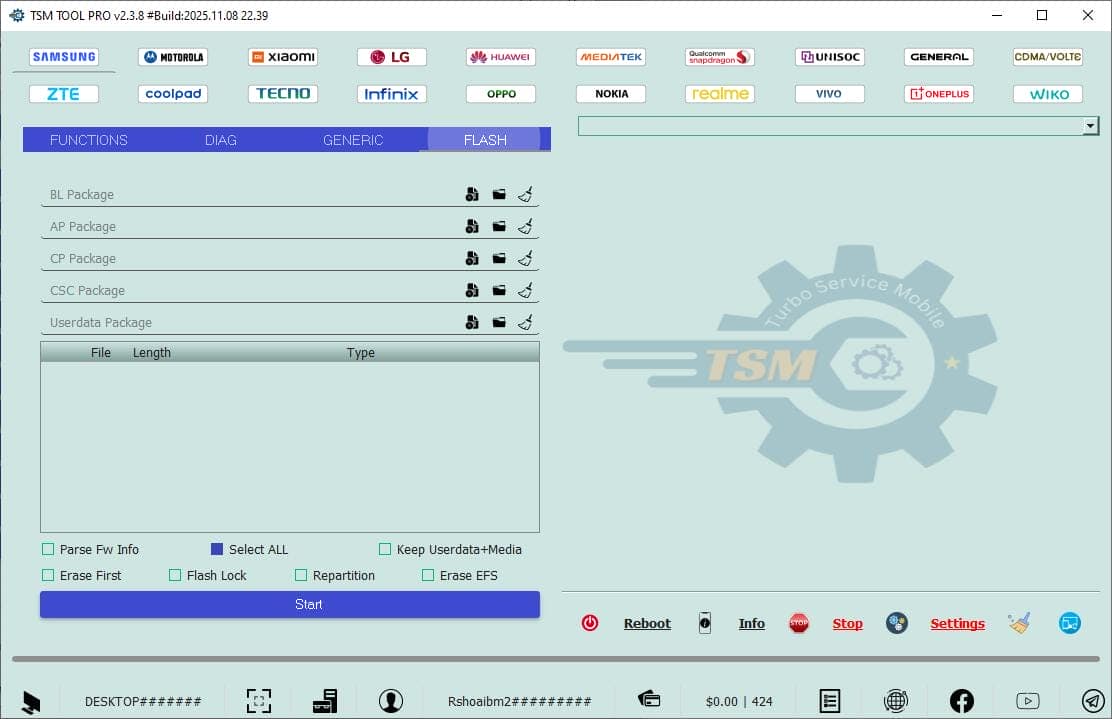
Task: Click the blue screen-share icon at bottom right
Action: pyautogui.click(x=1070, y=622)
